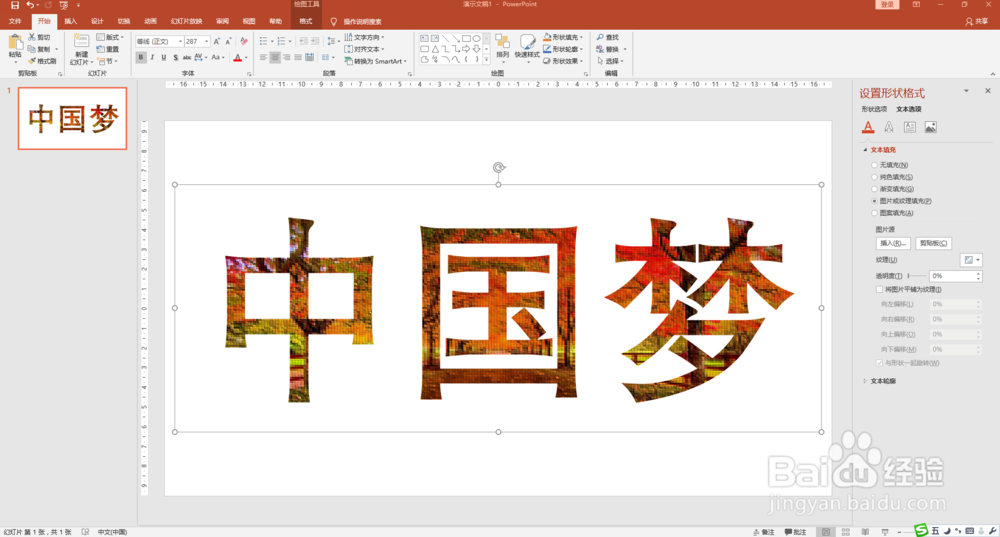1000x537 pixels.
Task: Switch to slide sorter view icon
Action: click(846, 532)
